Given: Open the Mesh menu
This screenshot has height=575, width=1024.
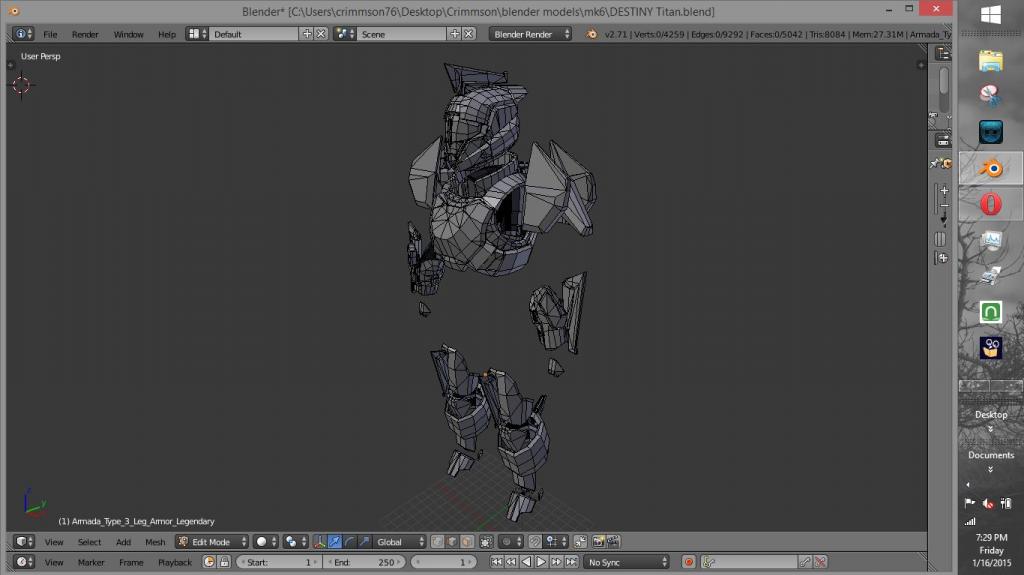Looking at the screenshot, I should (x=155, y=542).
